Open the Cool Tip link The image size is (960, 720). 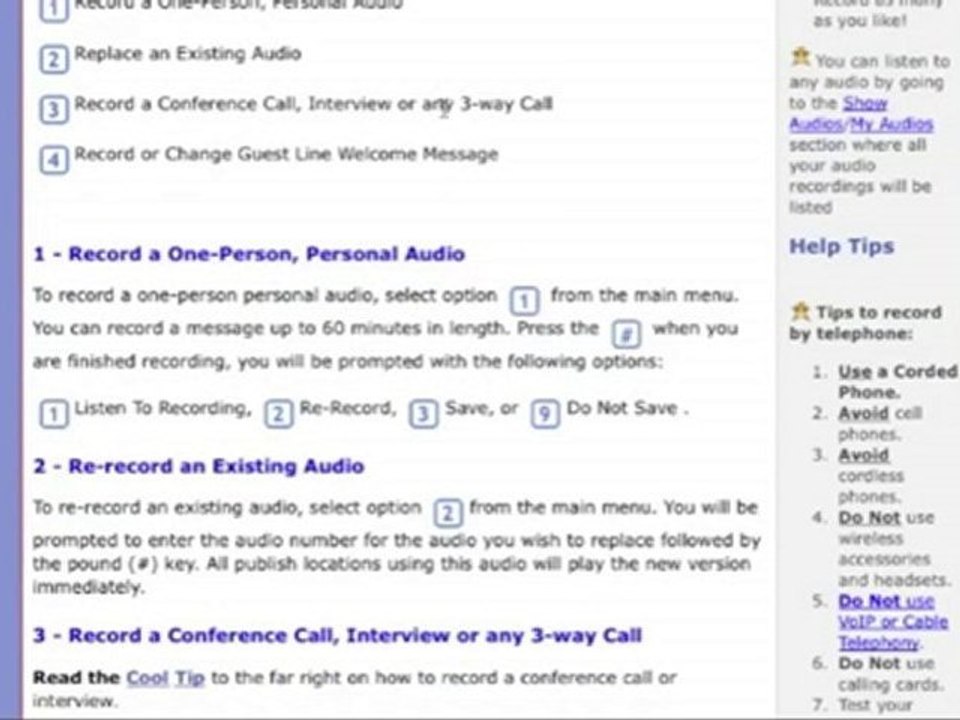point(165,678)
